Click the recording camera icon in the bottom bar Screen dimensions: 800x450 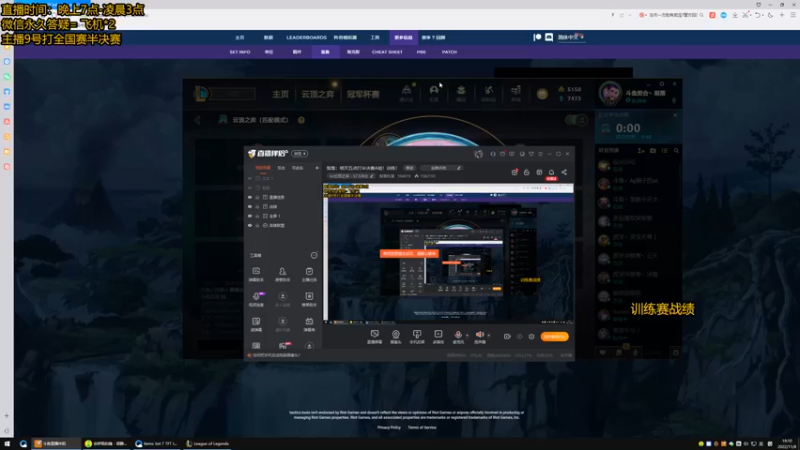pos(507,337)
